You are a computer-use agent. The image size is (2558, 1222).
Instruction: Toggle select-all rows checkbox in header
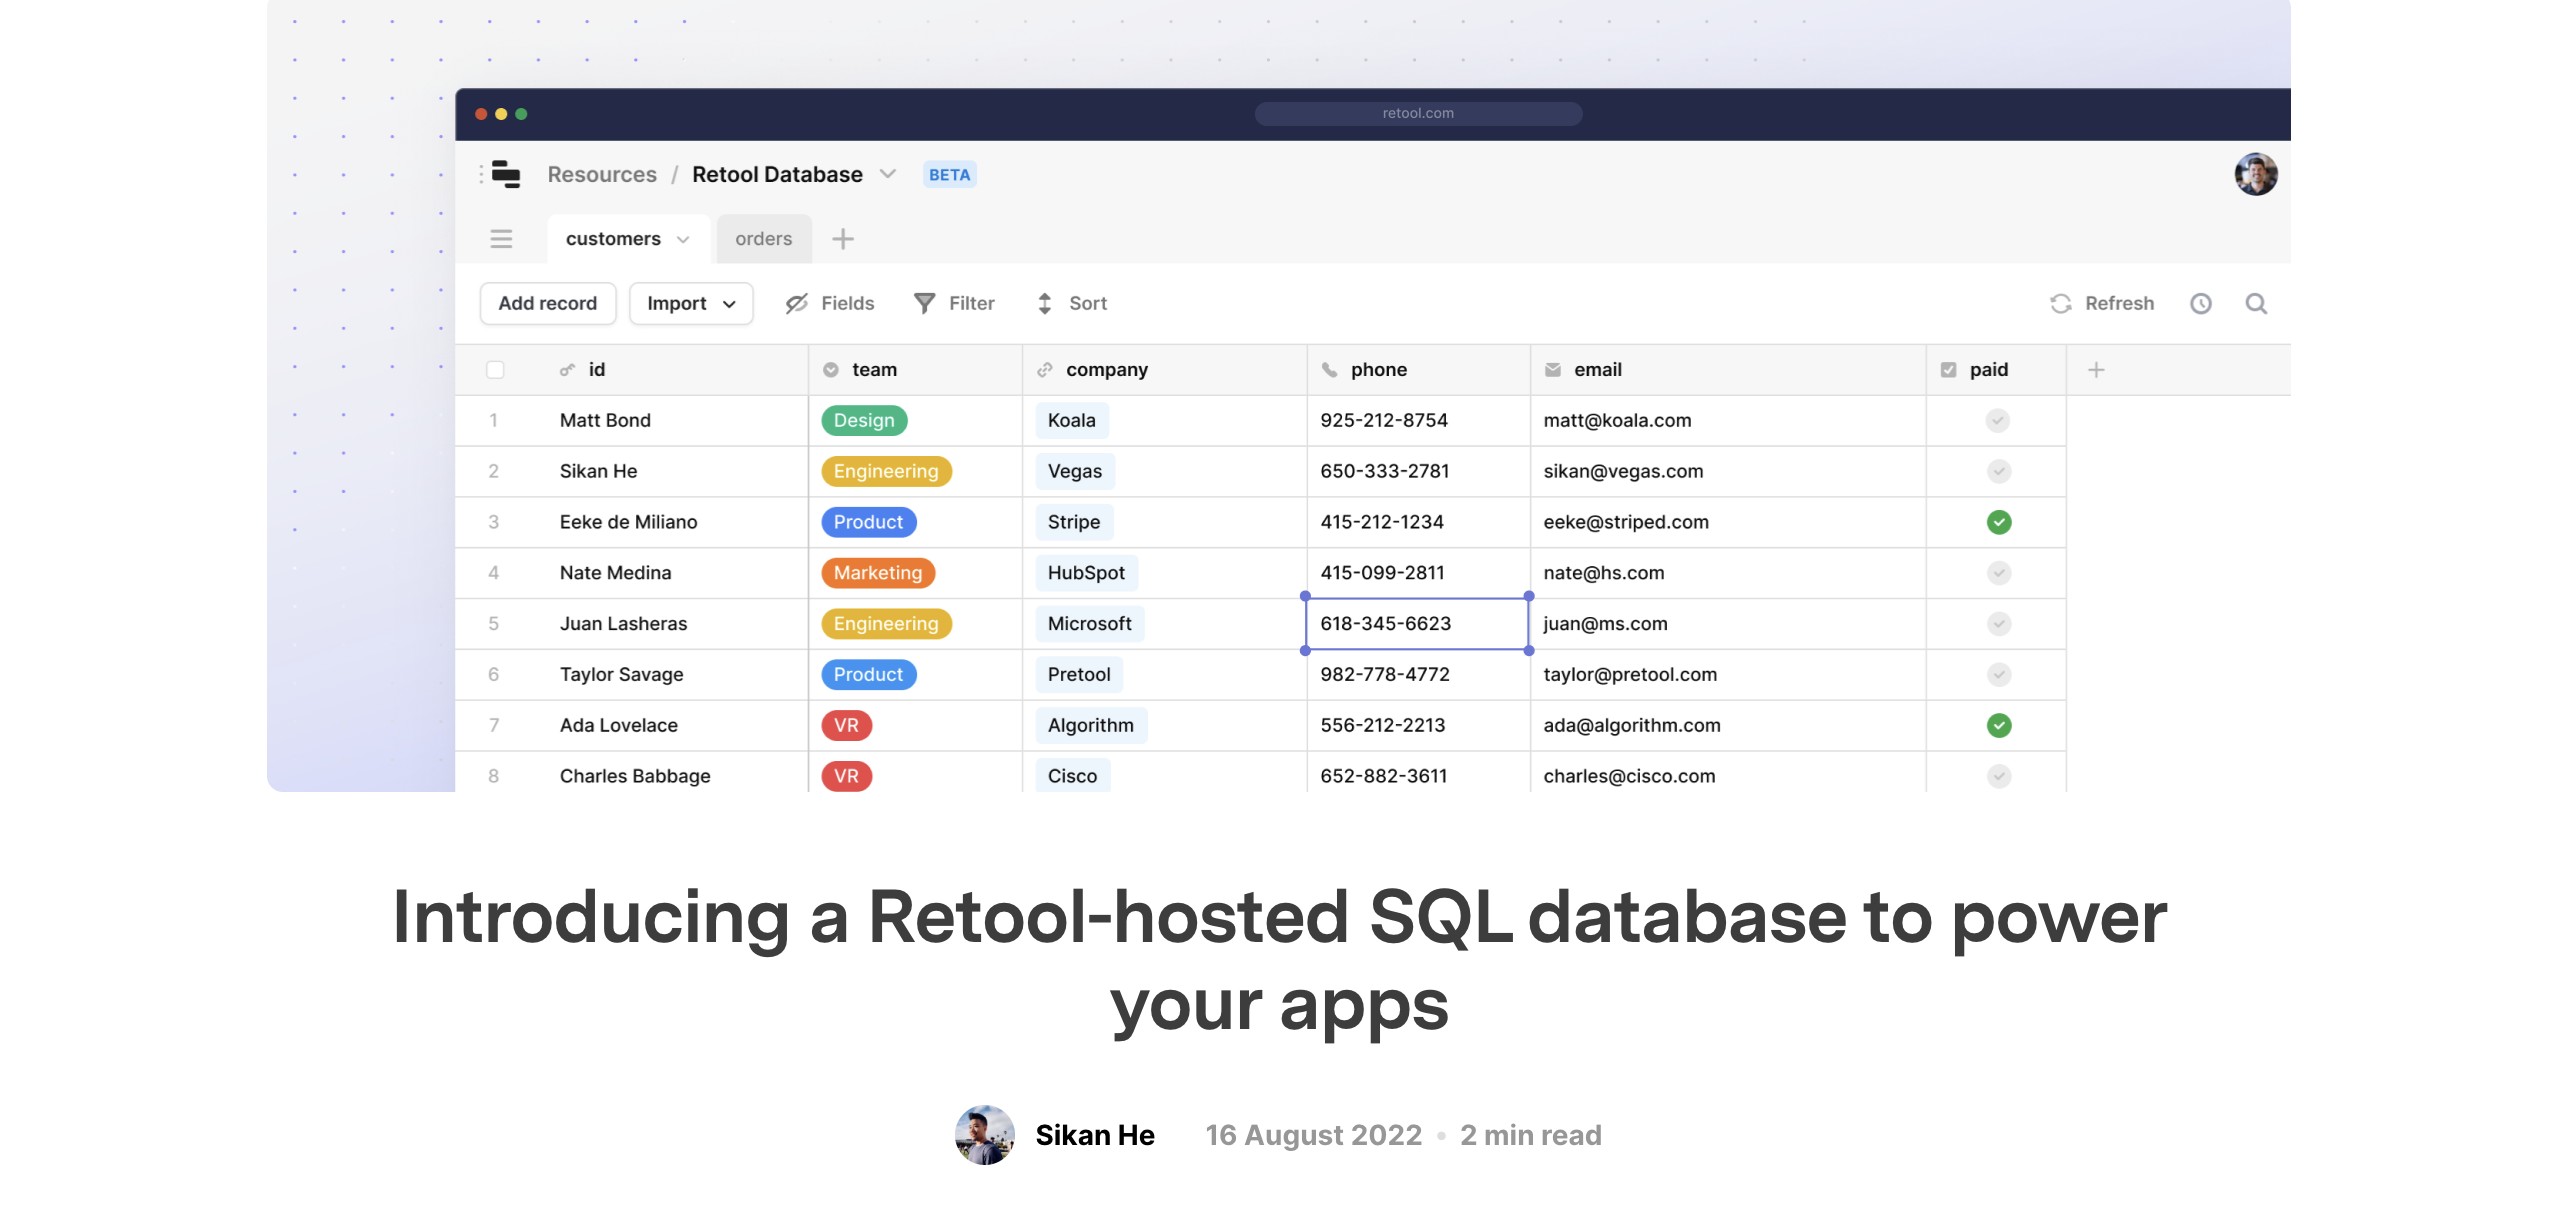point(495,370)
